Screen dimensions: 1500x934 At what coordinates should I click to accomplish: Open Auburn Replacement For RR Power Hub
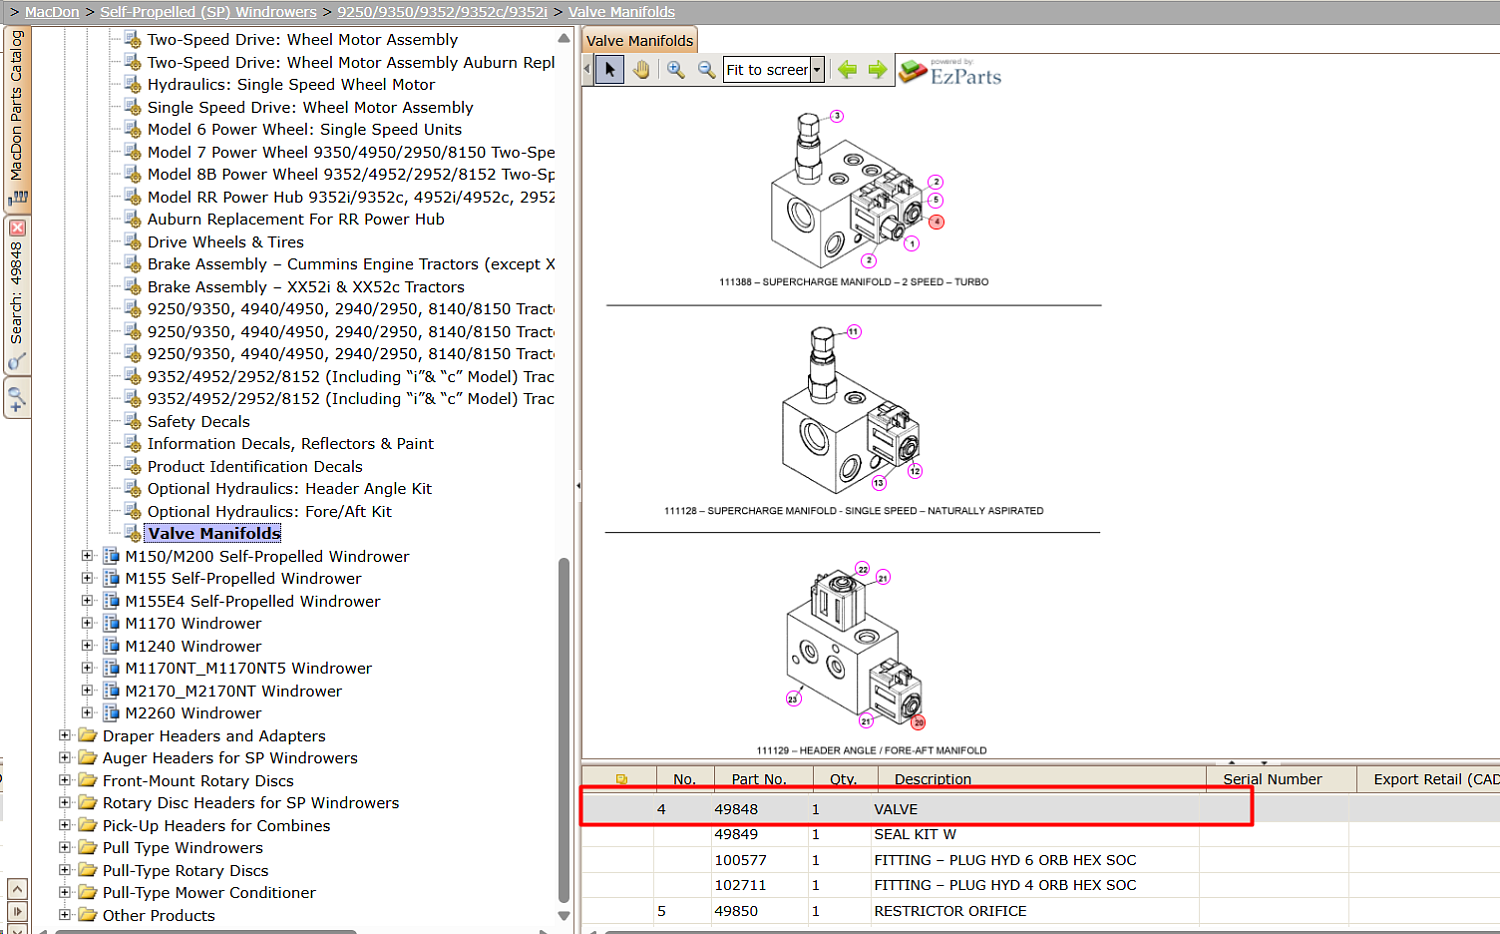tap(296, 219)
